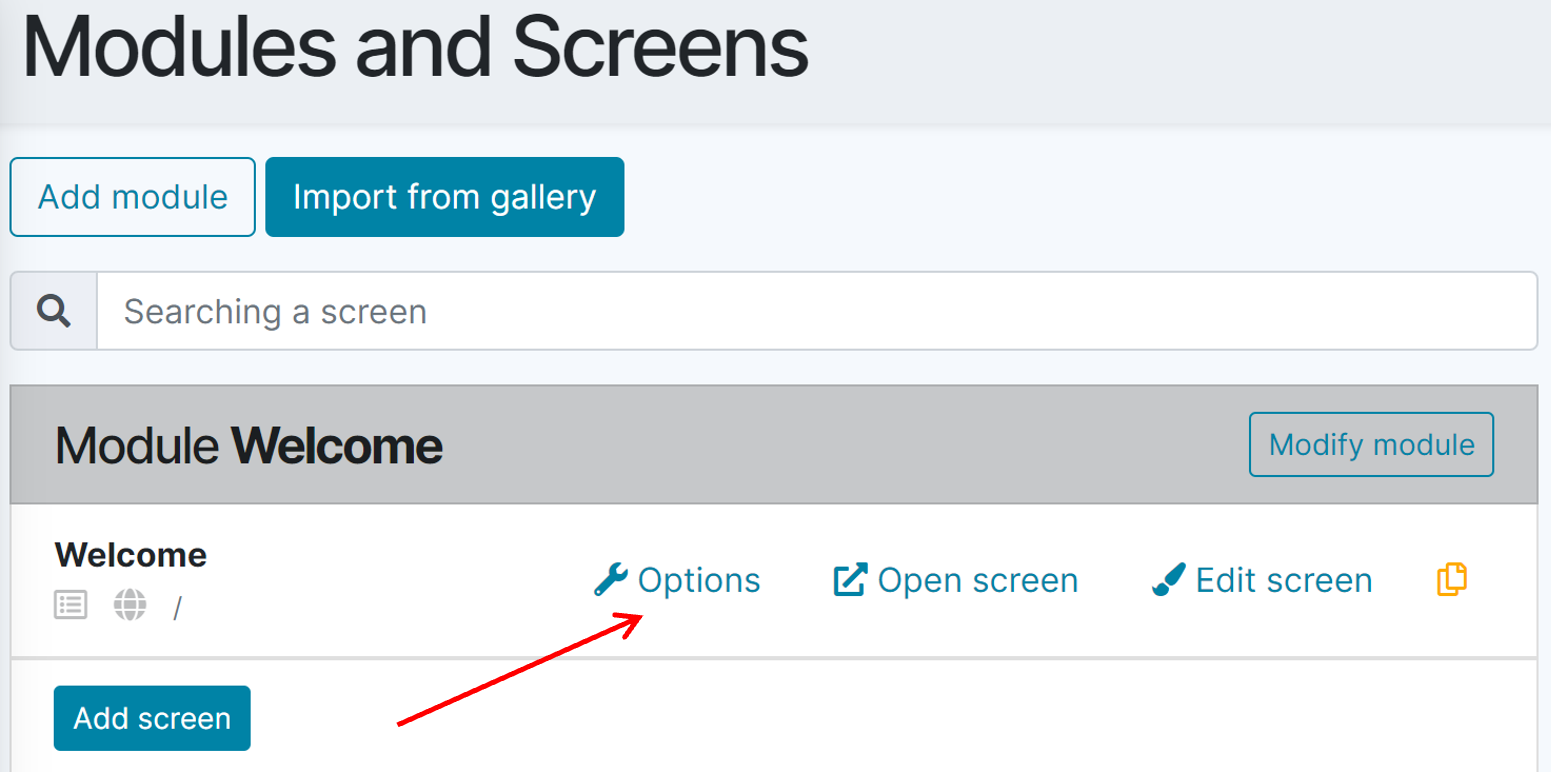Screen dimensions: 1551x772
Task: Click the external-link icon for Open screen
Action: pyautogui.click(x=849, y=580)
